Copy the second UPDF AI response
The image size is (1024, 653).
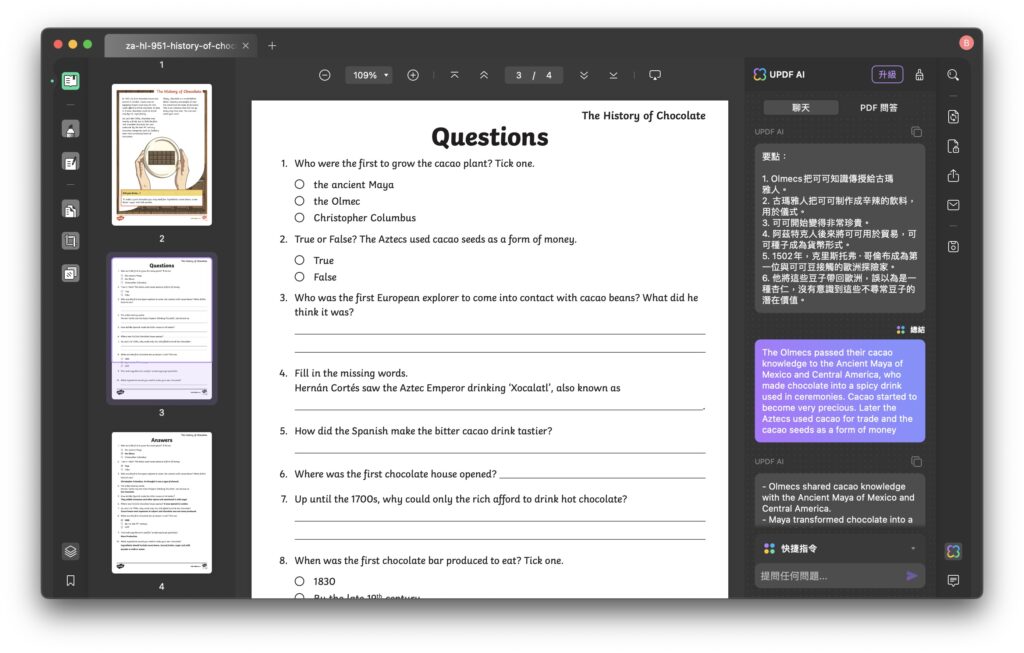pyautogui.click(x=916, y=462)
